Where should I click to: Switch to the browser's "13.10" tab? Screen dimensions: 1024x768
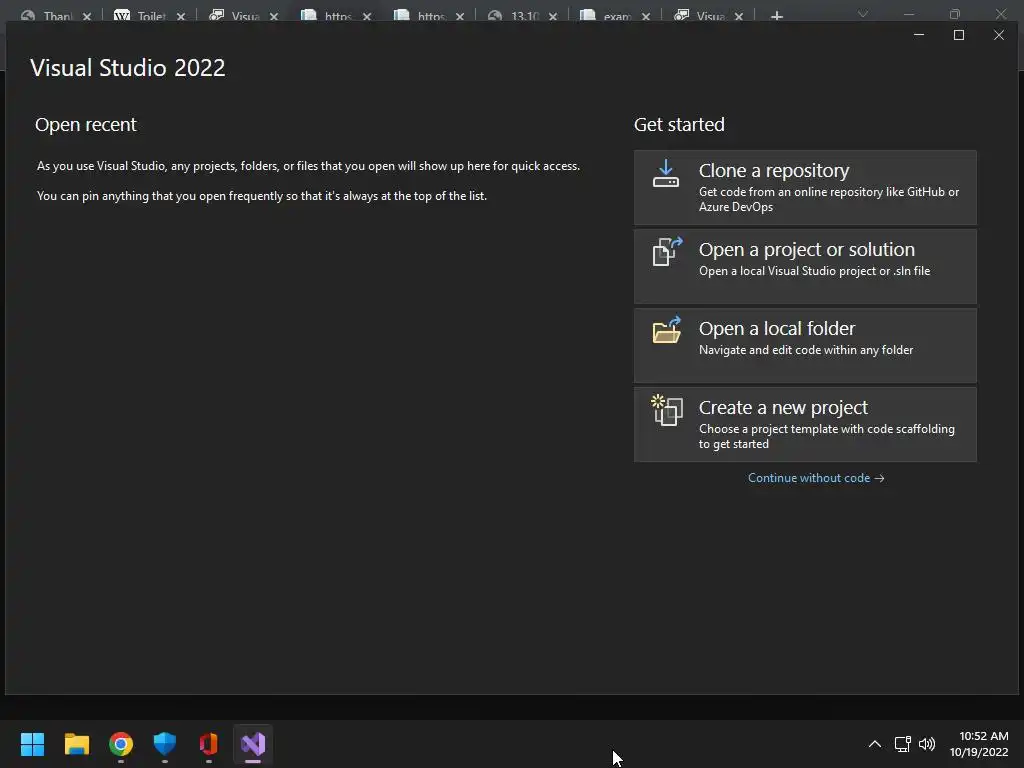pos(524,16)
